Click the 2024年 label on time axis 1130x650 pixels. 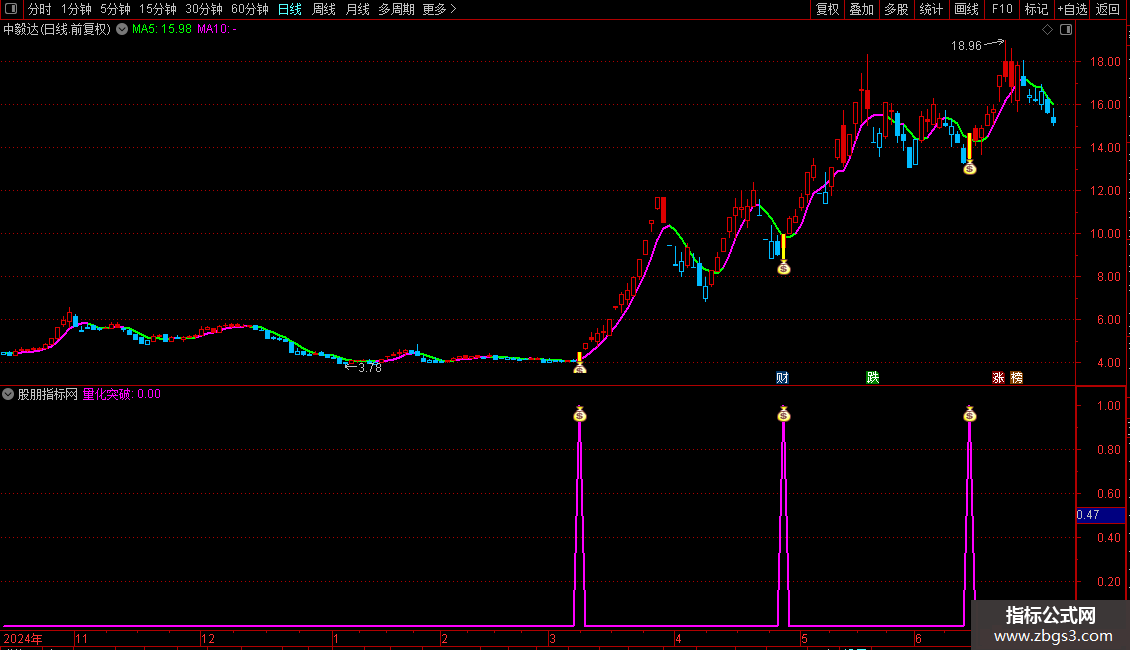(x=23, y=638)
